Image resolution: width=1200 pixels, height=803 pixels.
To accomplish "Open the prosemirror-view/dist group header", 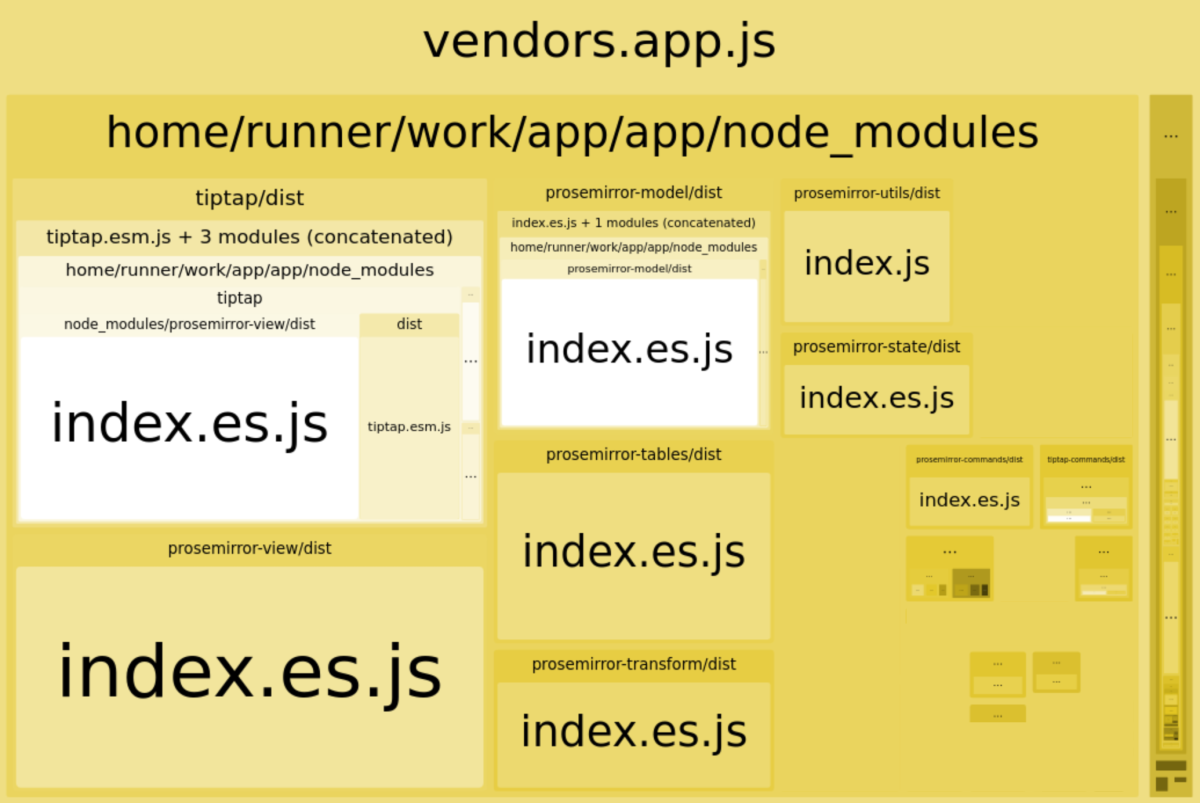I will tap(249, 548).
